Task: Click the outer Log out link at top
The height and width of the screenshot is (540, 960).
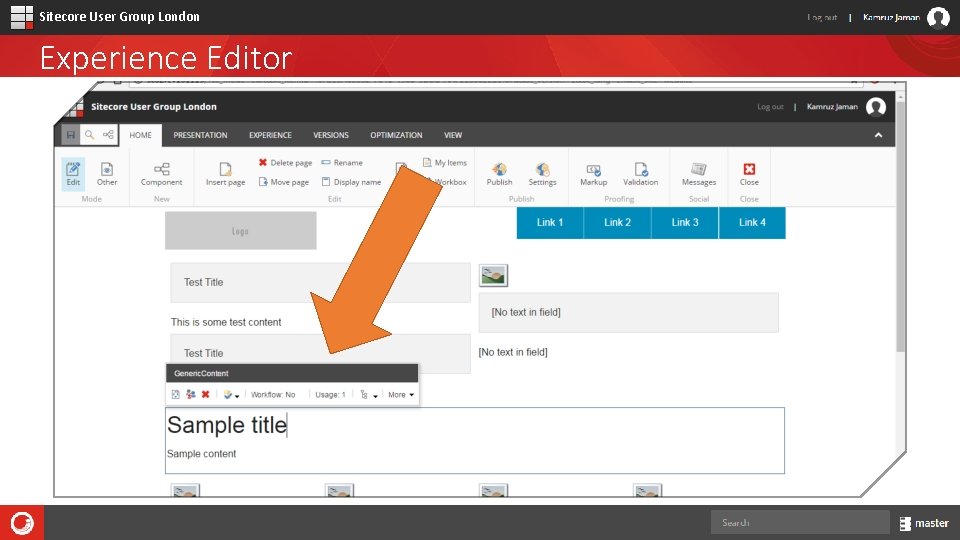Action: click(x=822, y=17)
